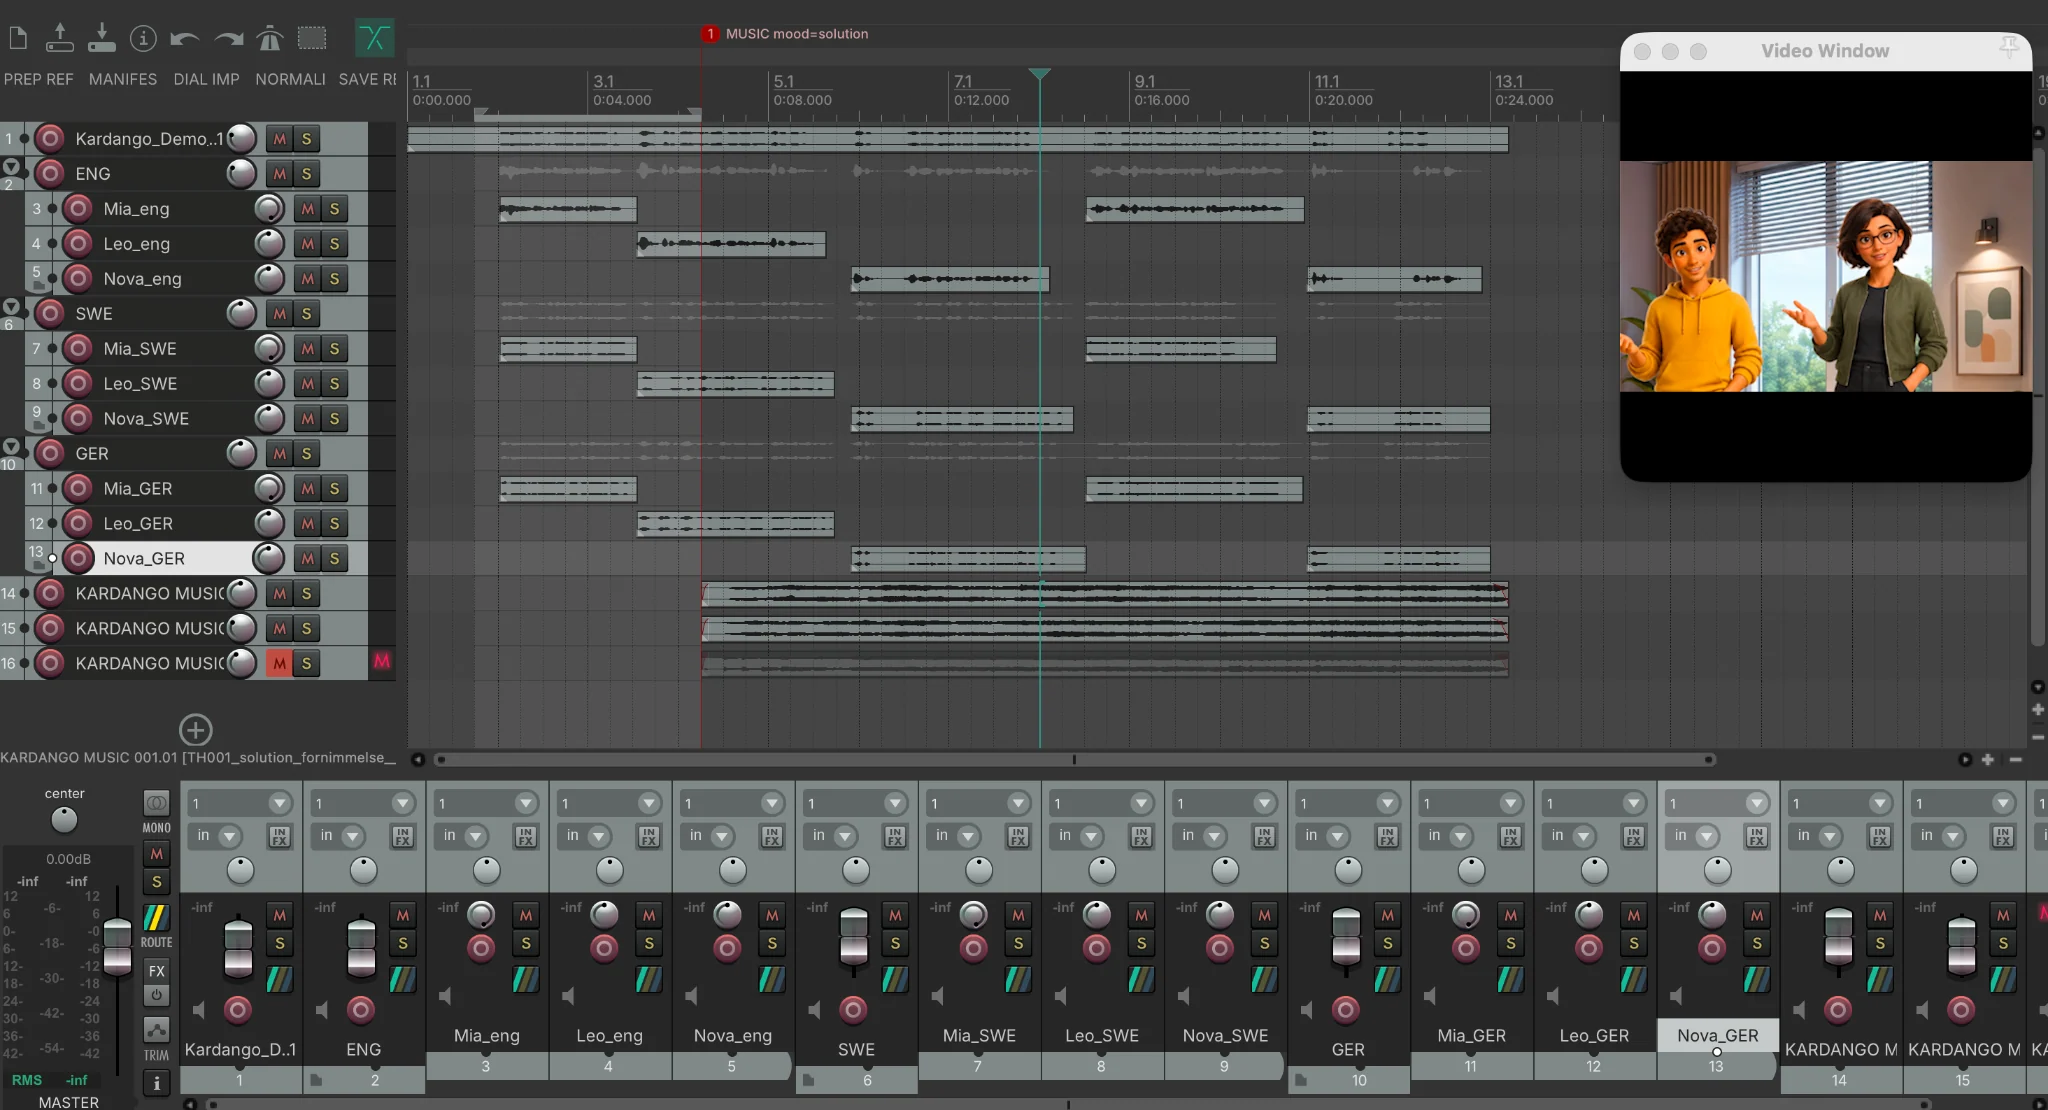The image size is (2048, 1110).
Task: Collapse the SWE folder track
Action: (x=11, y=306)
